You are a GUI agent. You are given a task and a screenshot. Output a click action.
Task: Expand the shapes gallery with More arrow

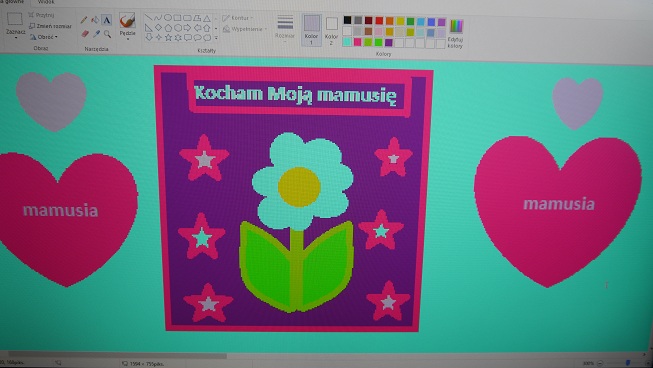[x=216, y=38]
